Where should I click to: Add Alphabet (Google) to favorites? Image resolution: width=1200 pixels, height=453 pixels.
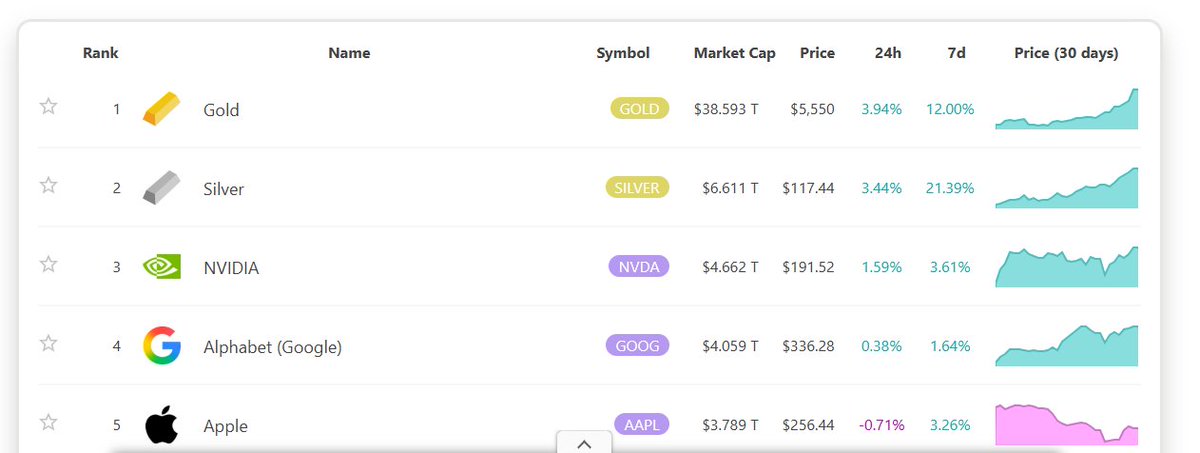pos(48,344)
